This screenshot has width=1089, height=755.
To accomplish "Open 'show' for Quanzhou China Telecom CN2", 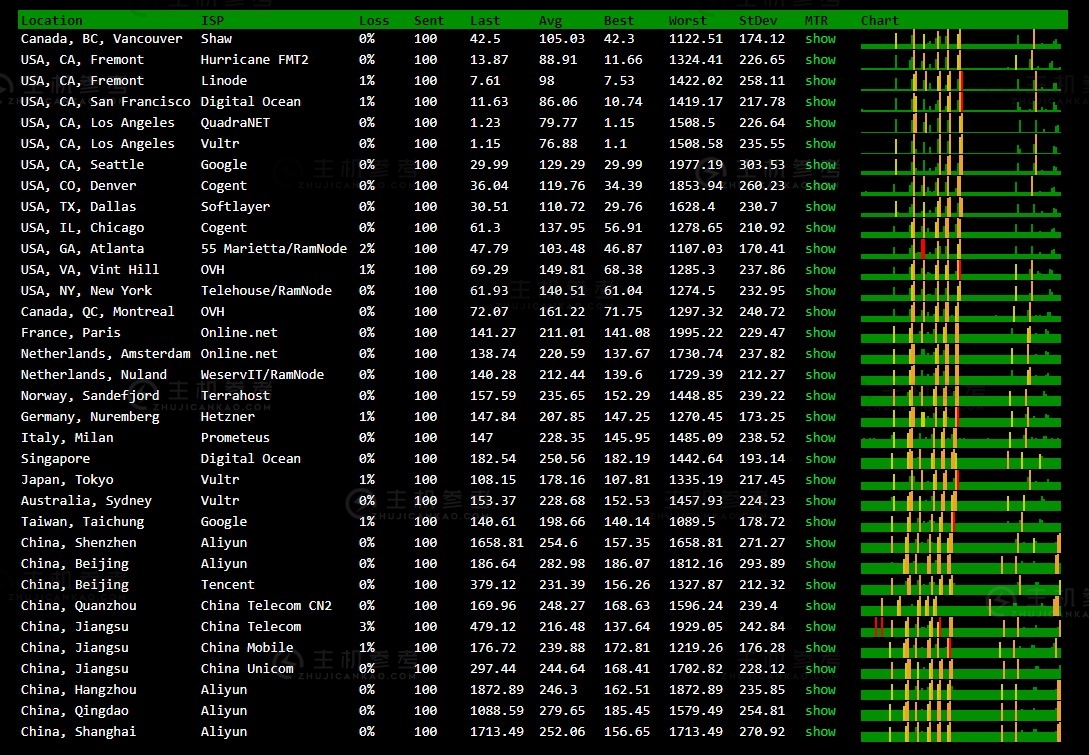I will click(x=820, y=606).
